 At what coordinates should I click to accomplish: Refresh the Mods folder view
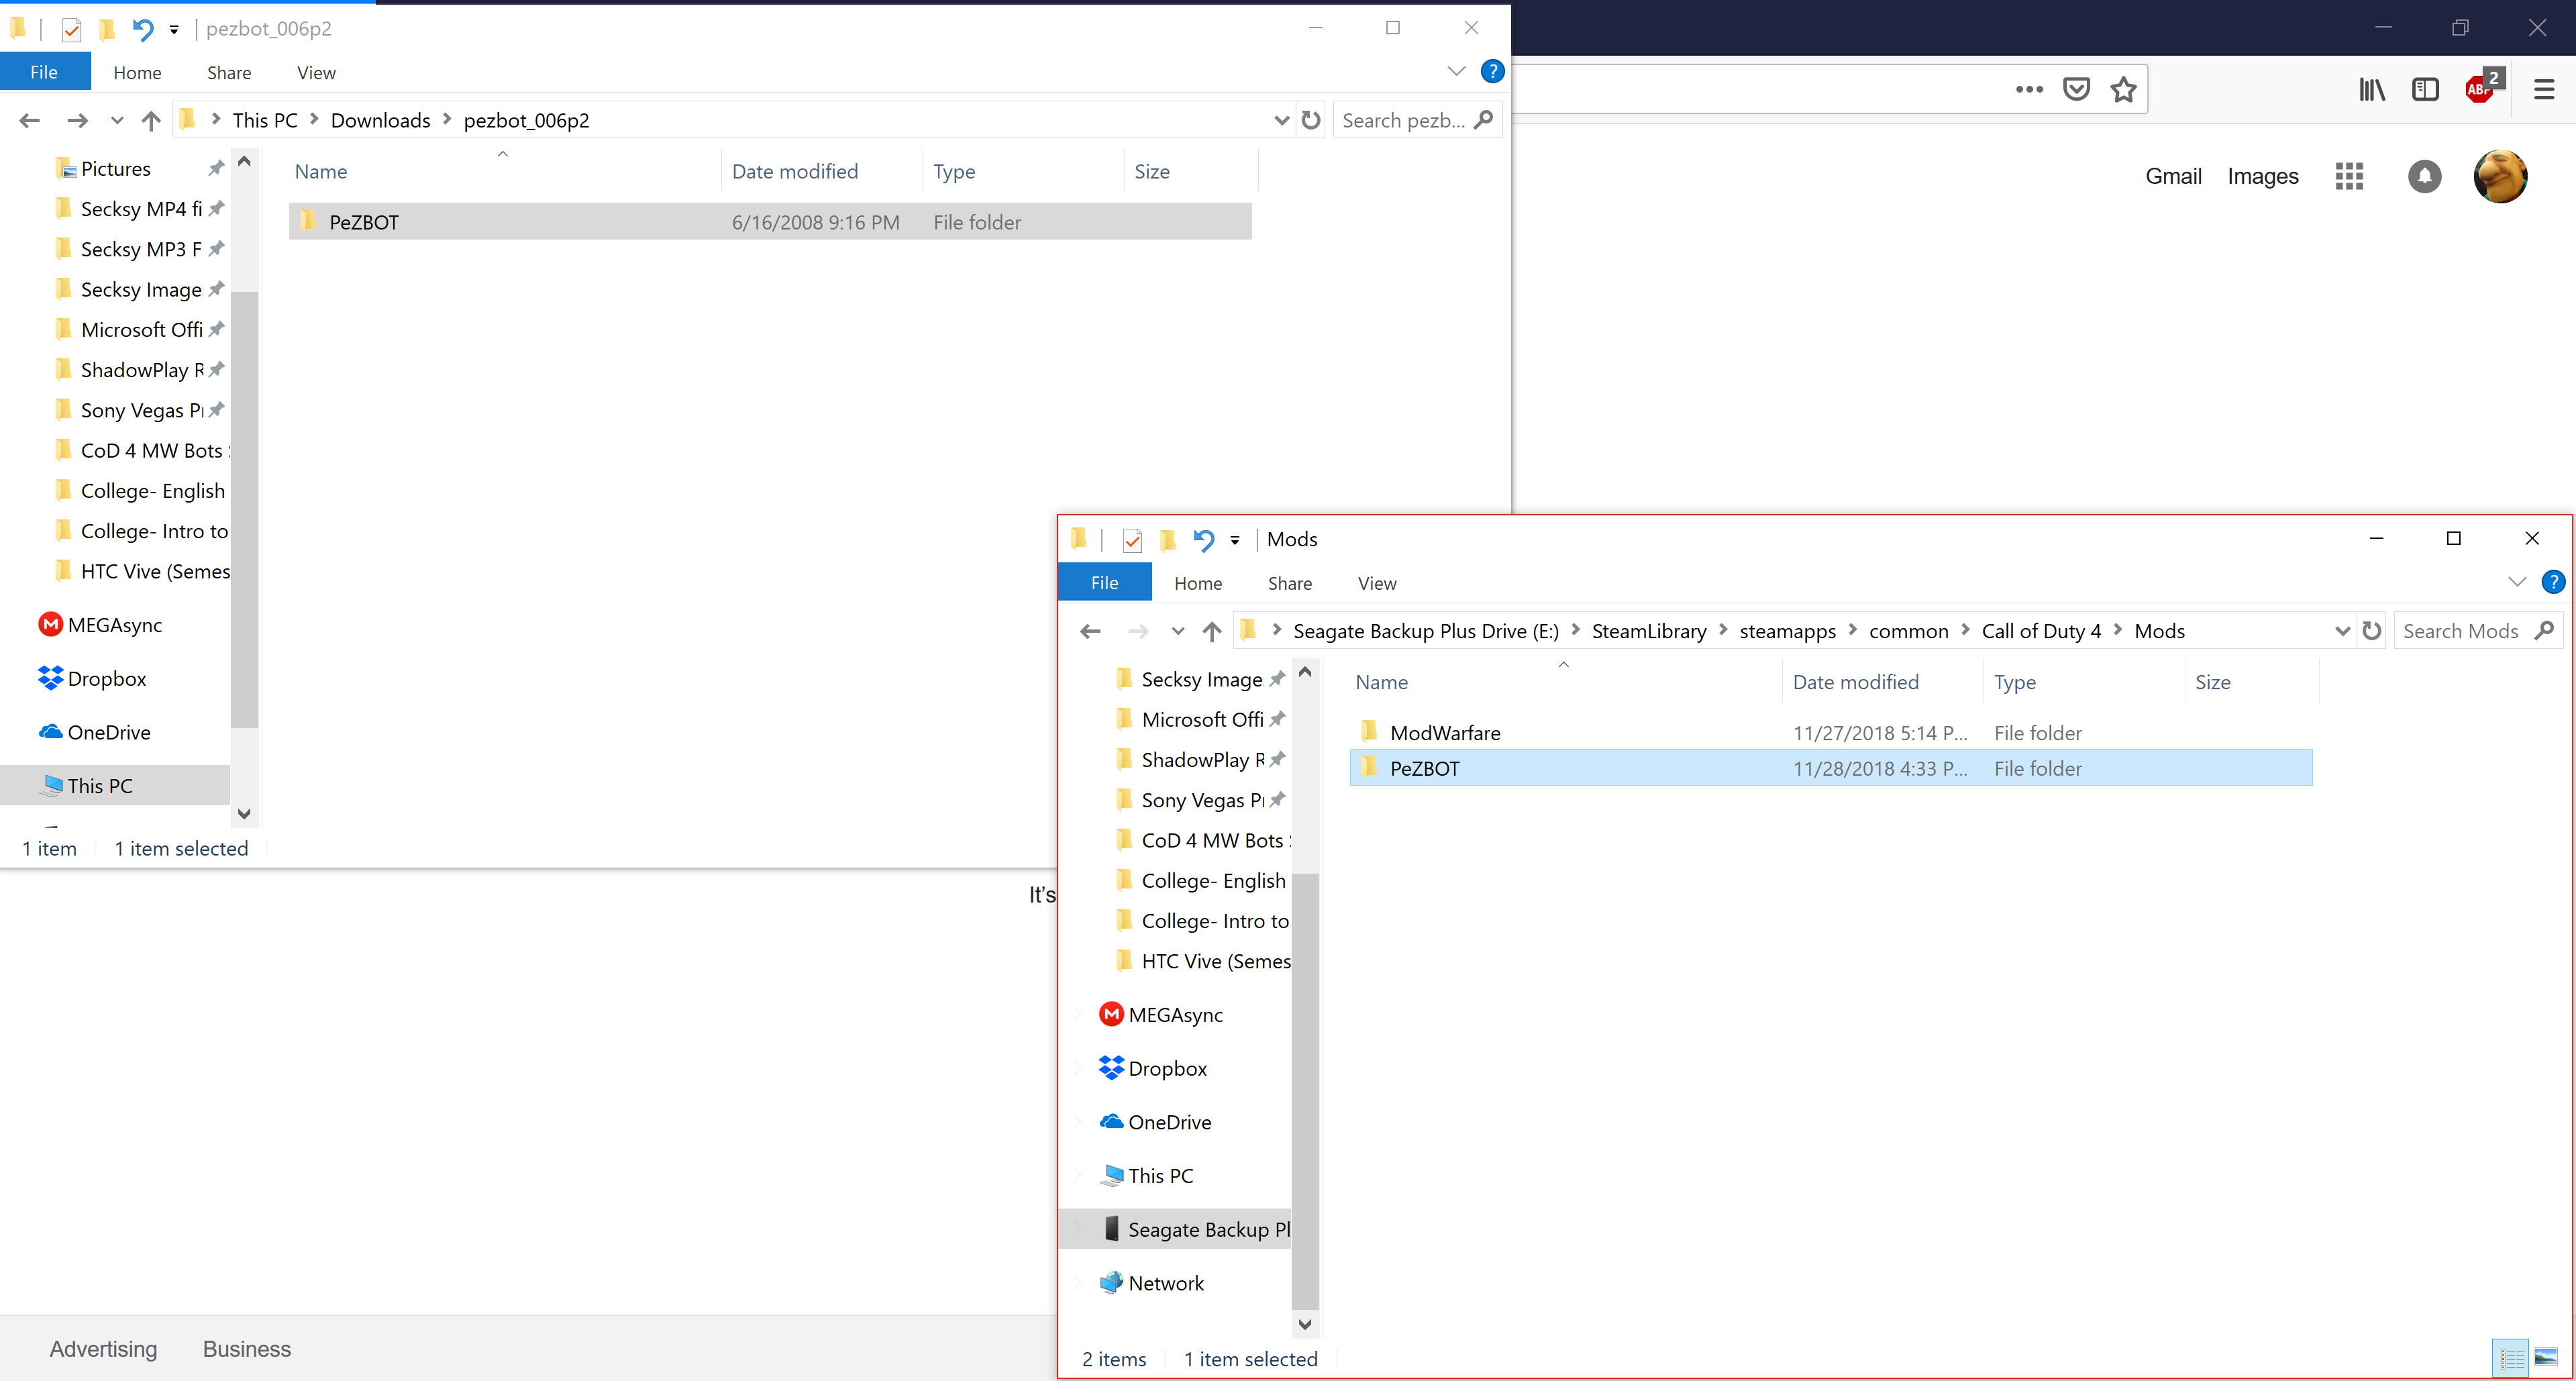(2372, 631)
